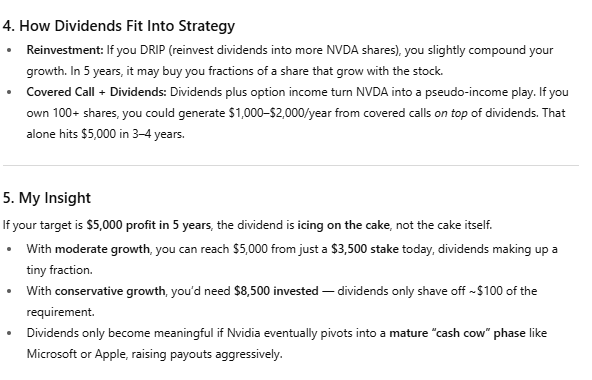Click the horizontal divider line between sections
Image resolution: width=592 pixels, height=380 pixels.
(291, 165)
